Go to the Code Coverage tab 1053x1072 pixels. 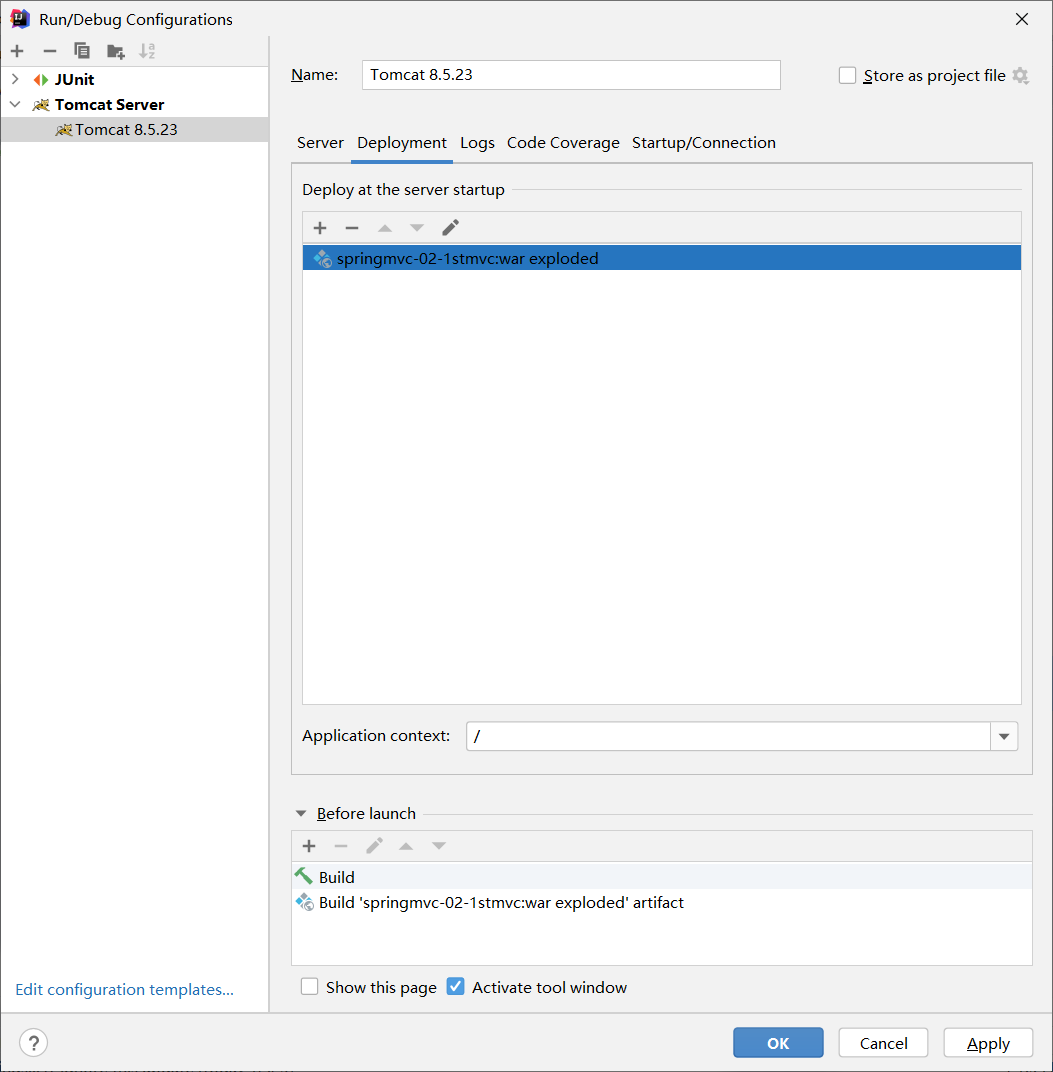coord(563,143)
